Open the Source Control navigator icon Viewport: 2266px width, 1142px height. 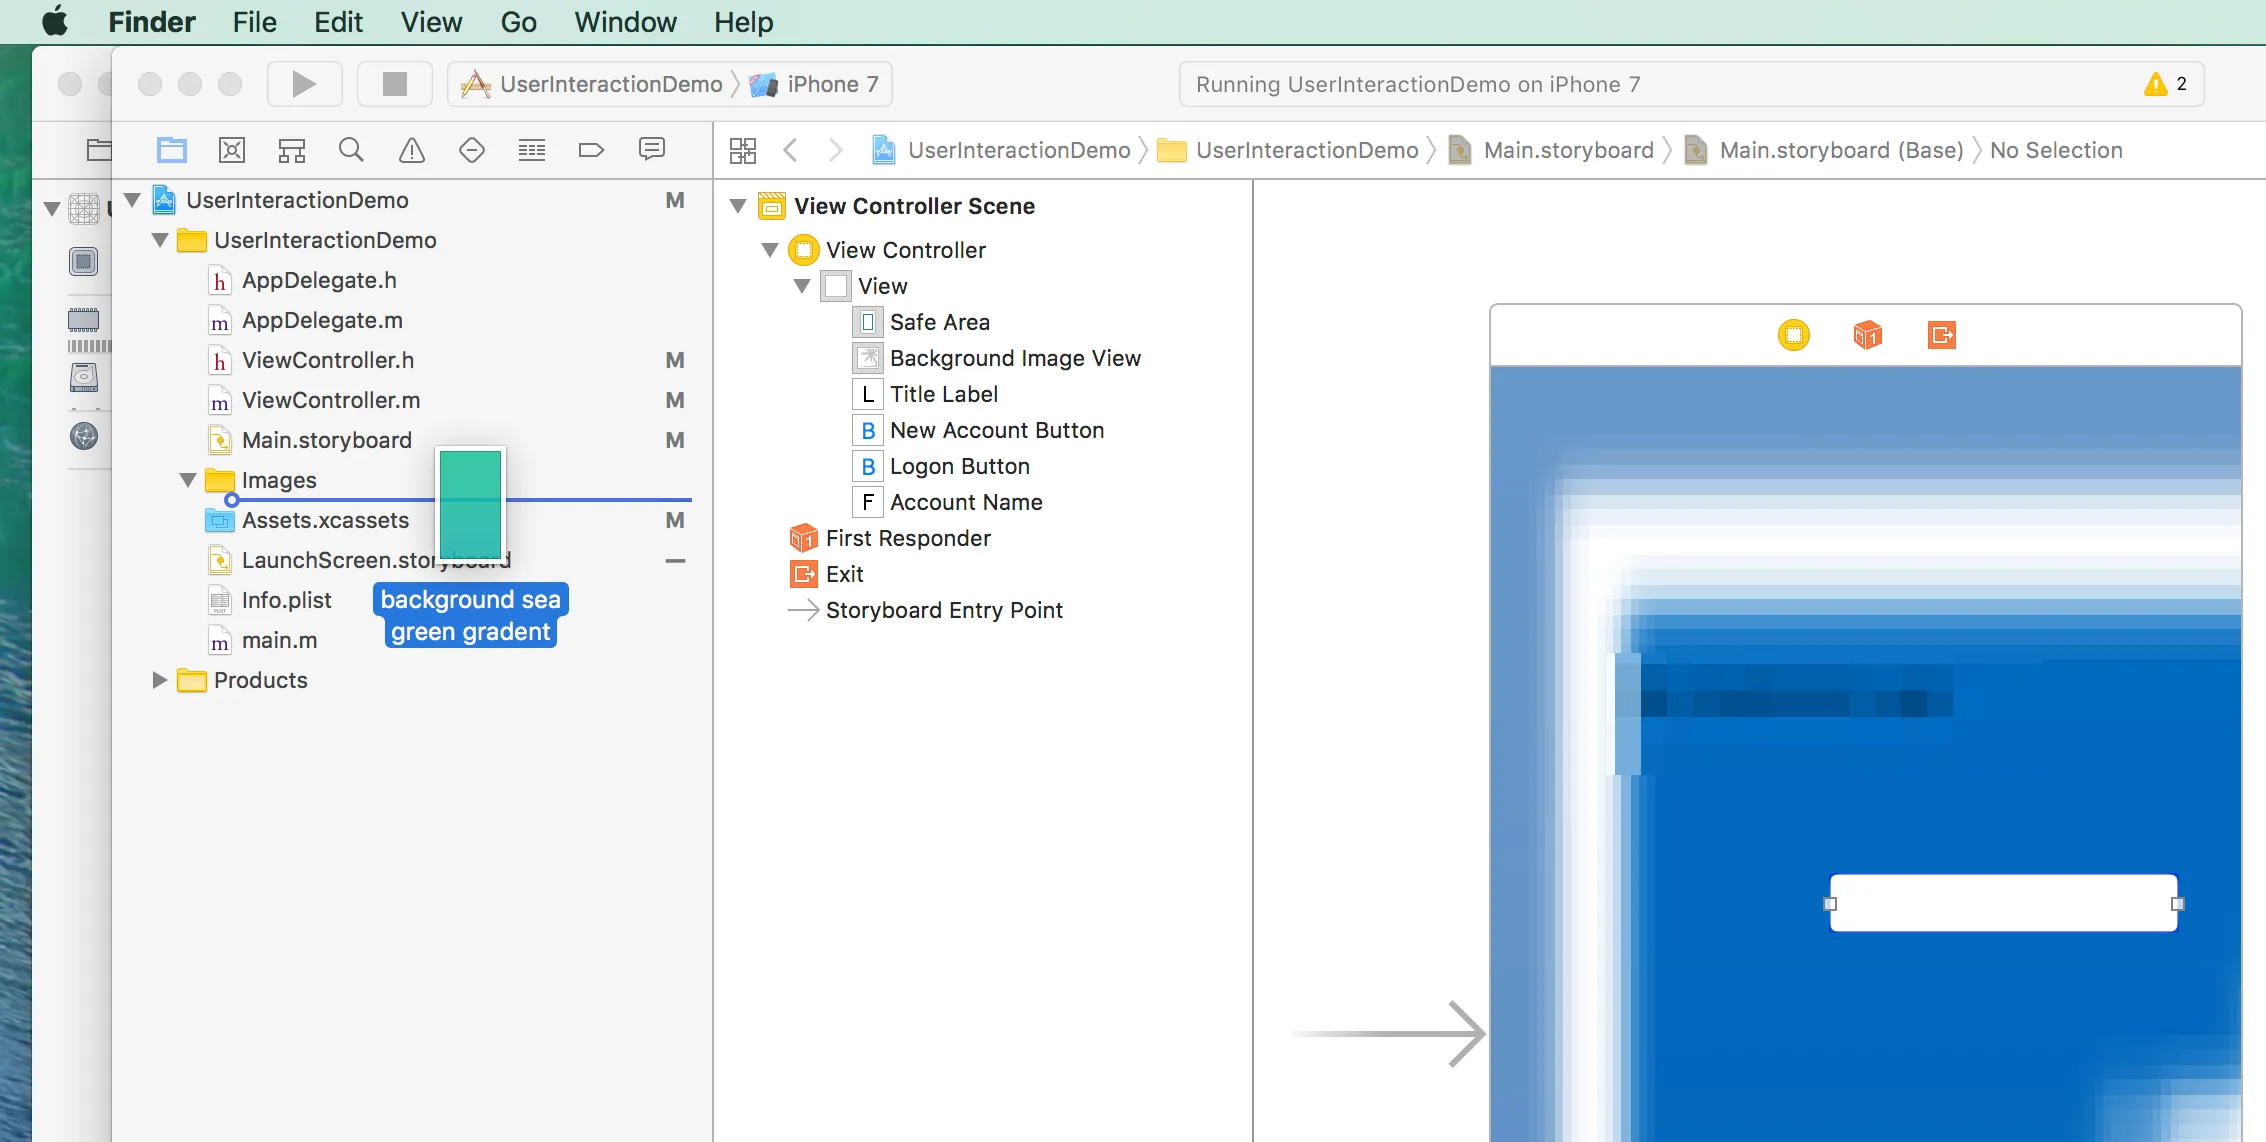[232, 150]
